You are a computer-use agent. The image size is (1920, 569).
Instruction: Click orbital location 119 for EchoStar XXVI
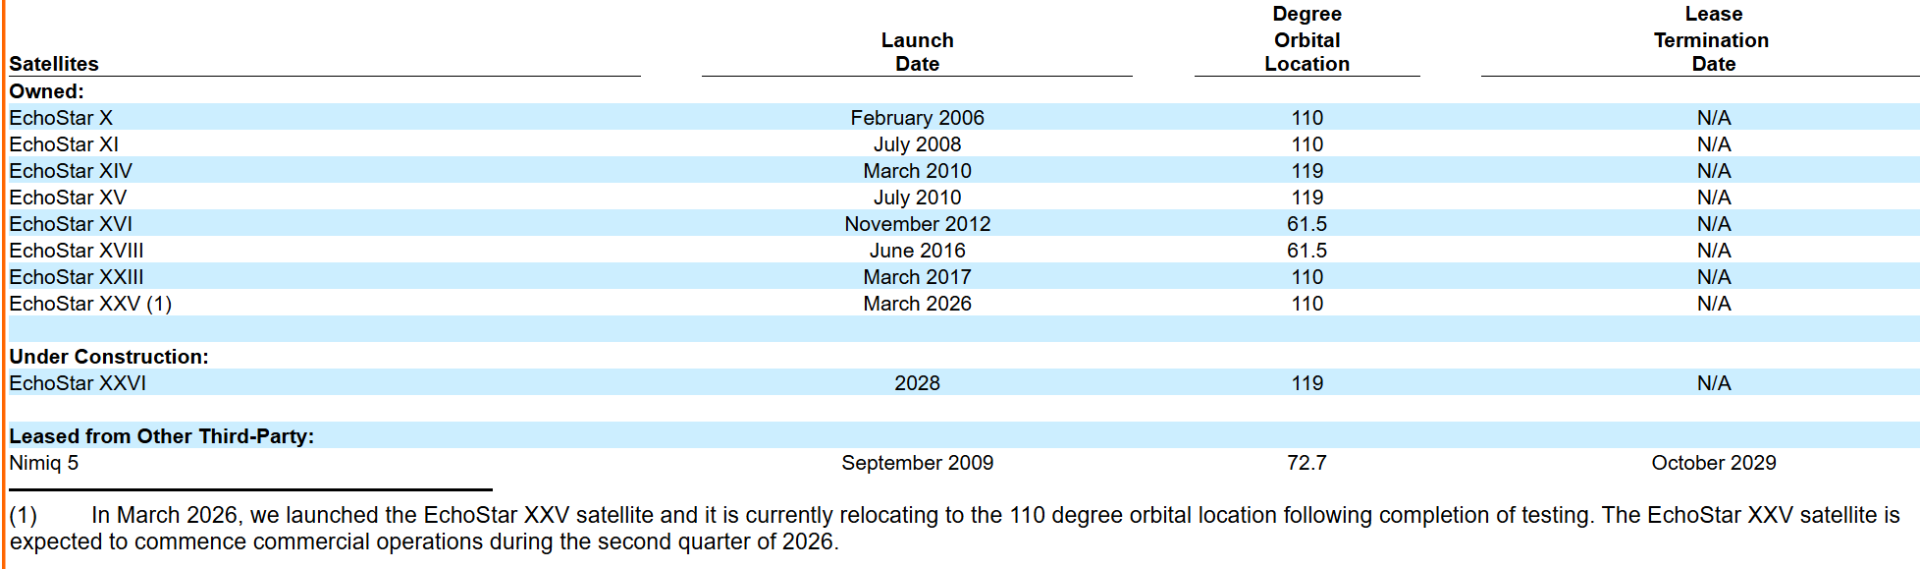coord(1307,383)
